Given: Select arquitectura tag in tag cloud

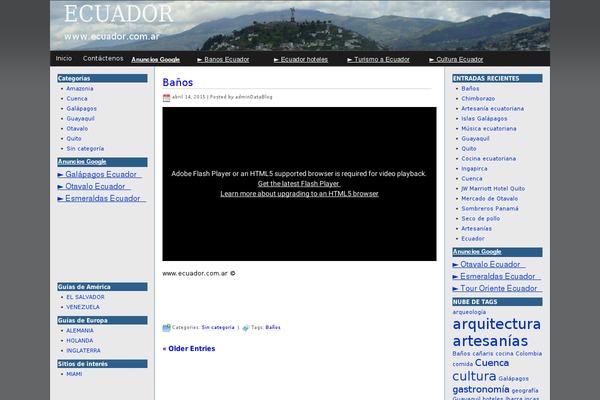Looking at the screenshot, I should pyautogui.click(x=496, y=324).
